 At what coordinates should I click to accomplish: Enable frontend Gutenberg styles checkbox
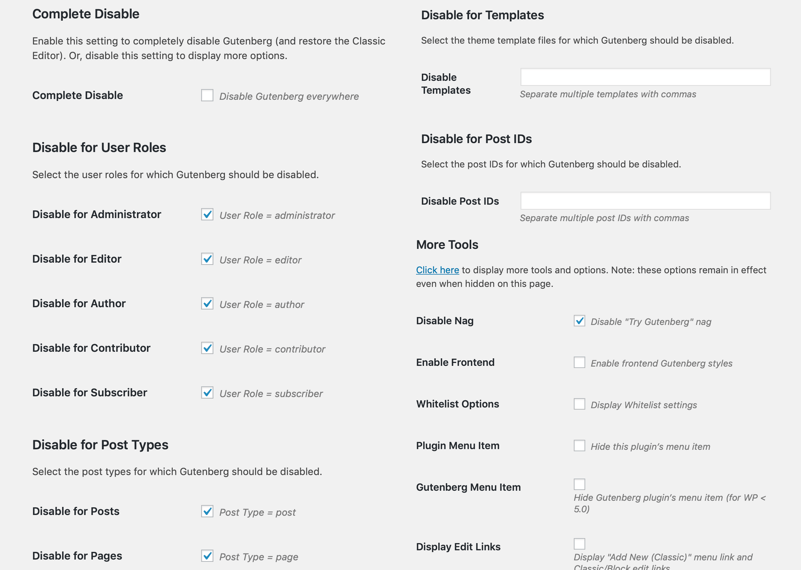pyautogui.click(x=579, y=362)
